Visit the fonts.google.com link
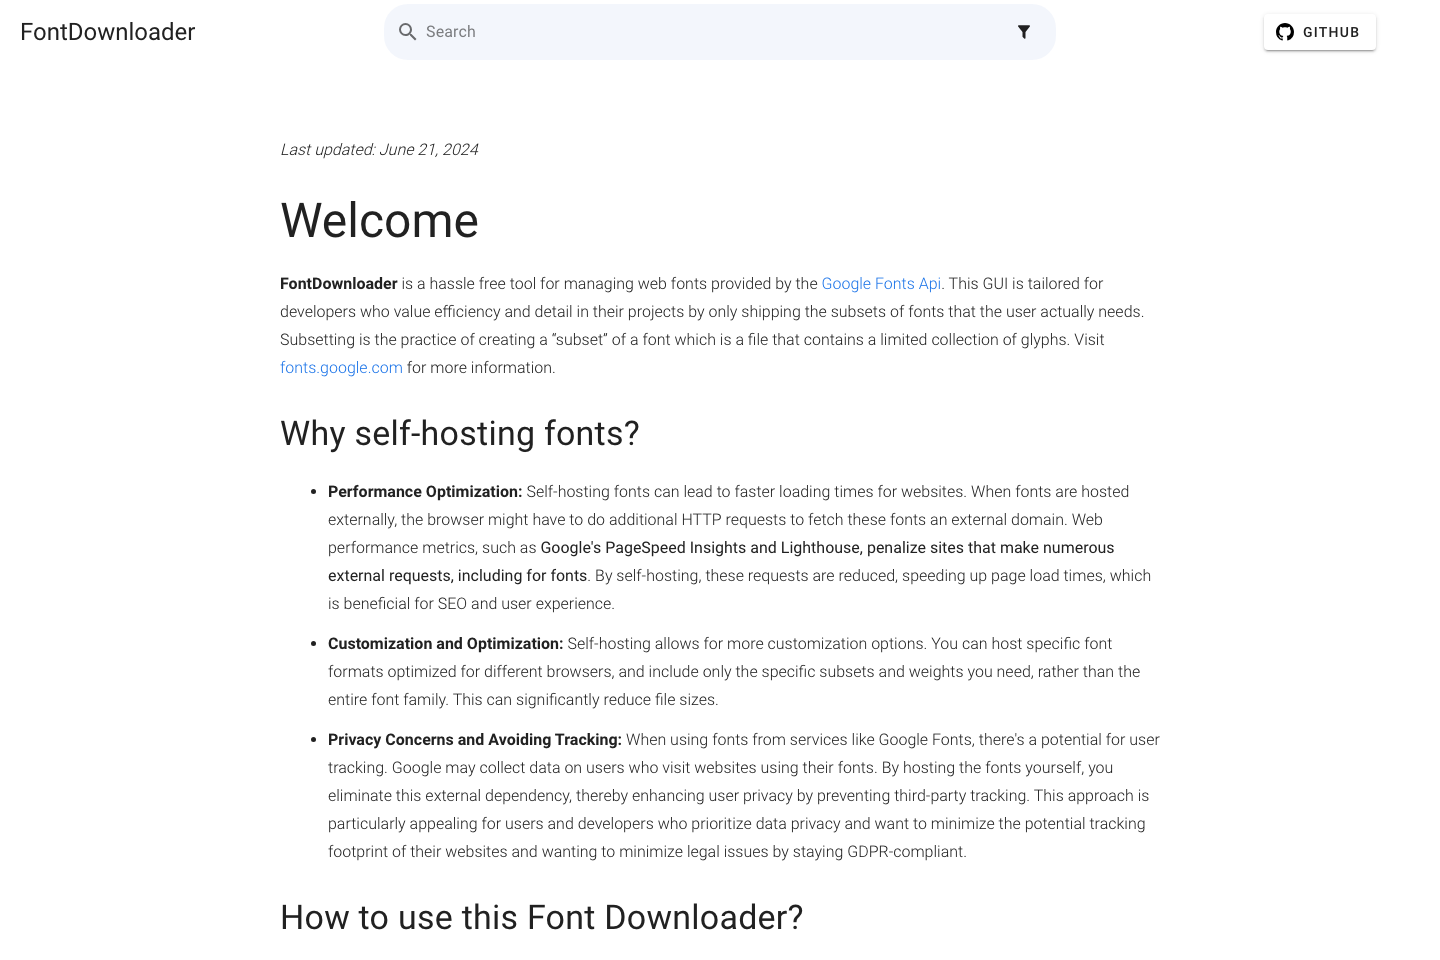 (341, 367)
